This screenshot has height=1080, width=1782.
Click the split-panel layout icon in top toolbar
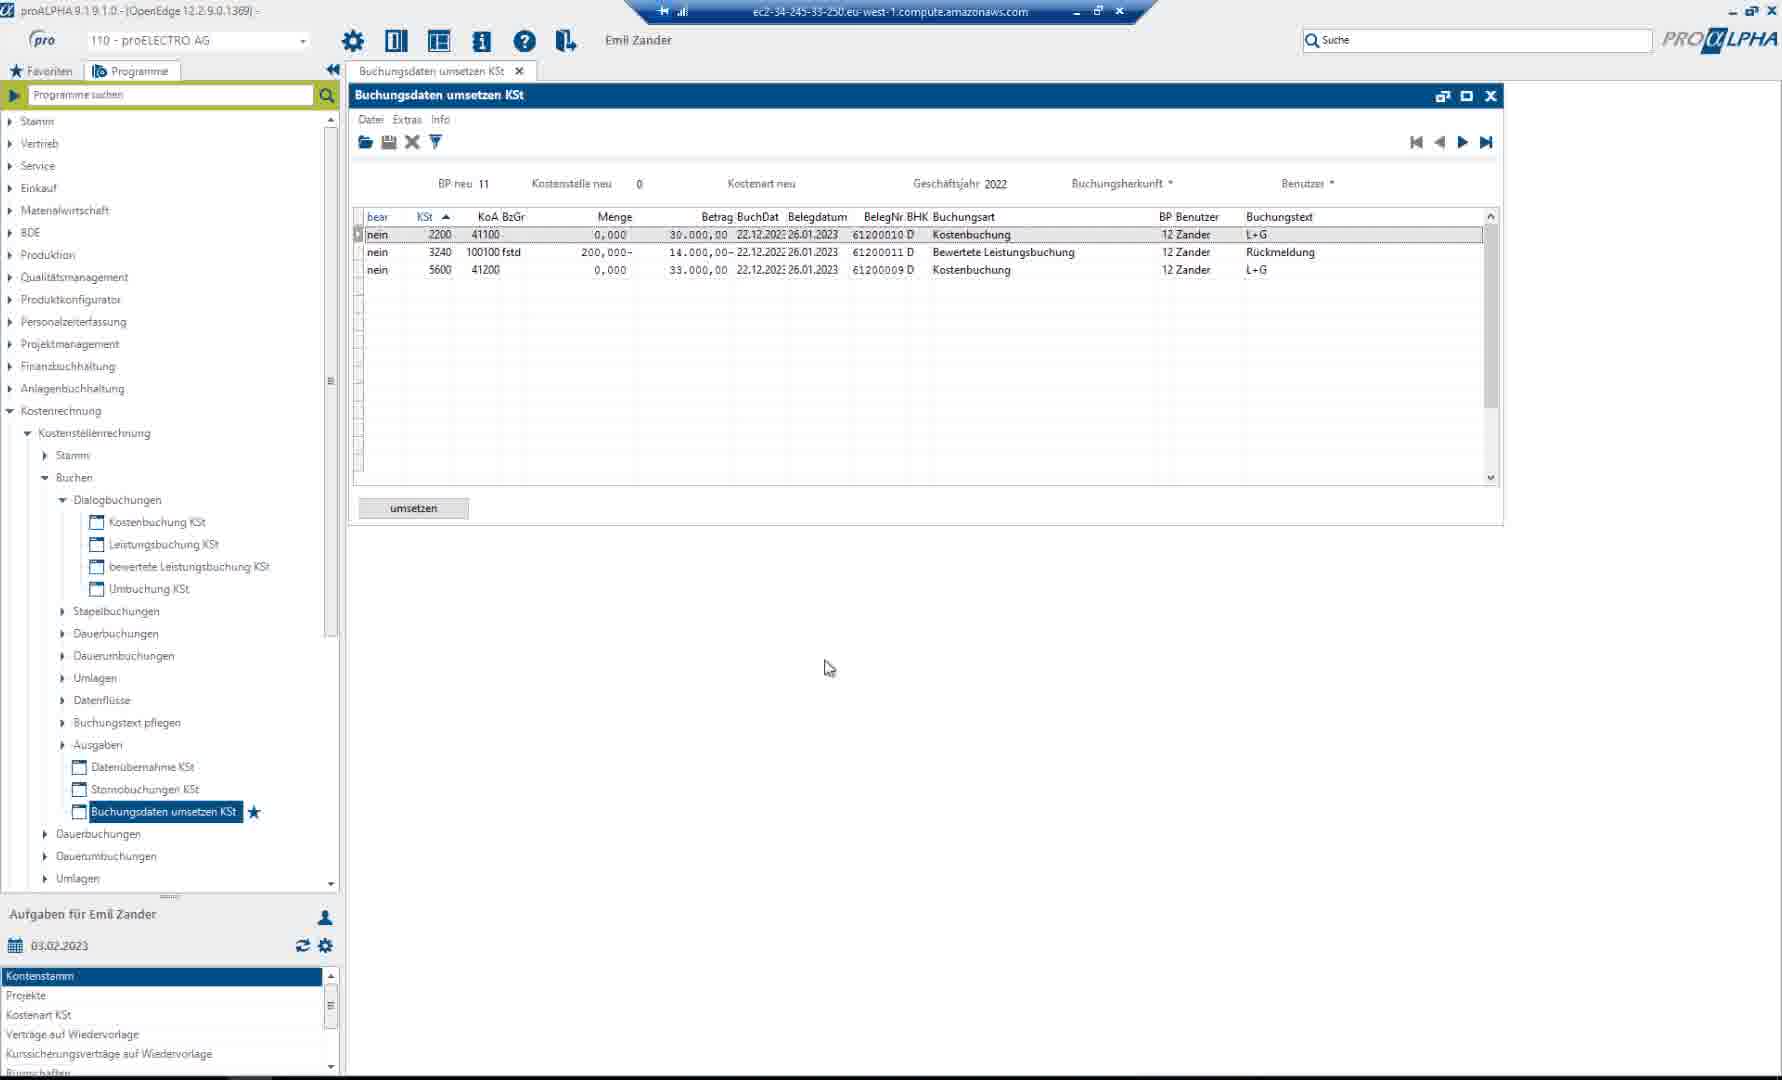(396, 41)
